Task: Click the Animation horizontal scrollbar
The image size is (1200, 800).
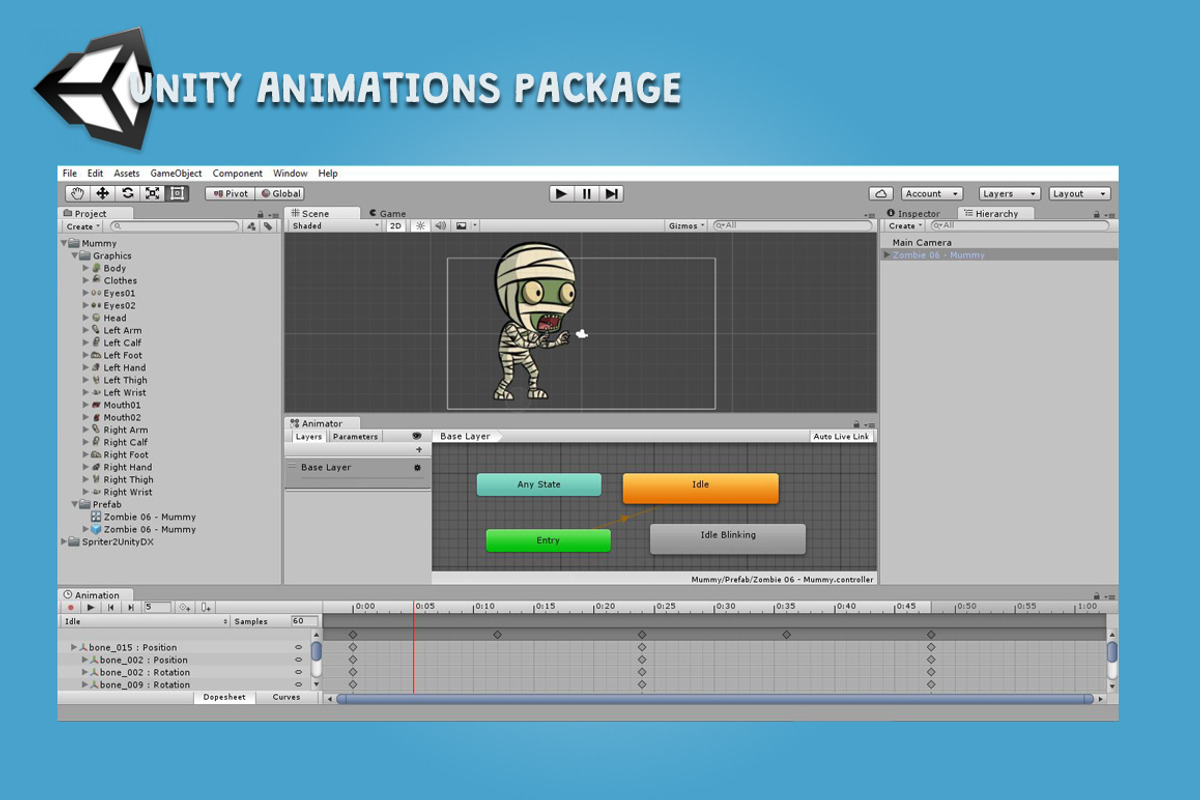Action: 715,699
